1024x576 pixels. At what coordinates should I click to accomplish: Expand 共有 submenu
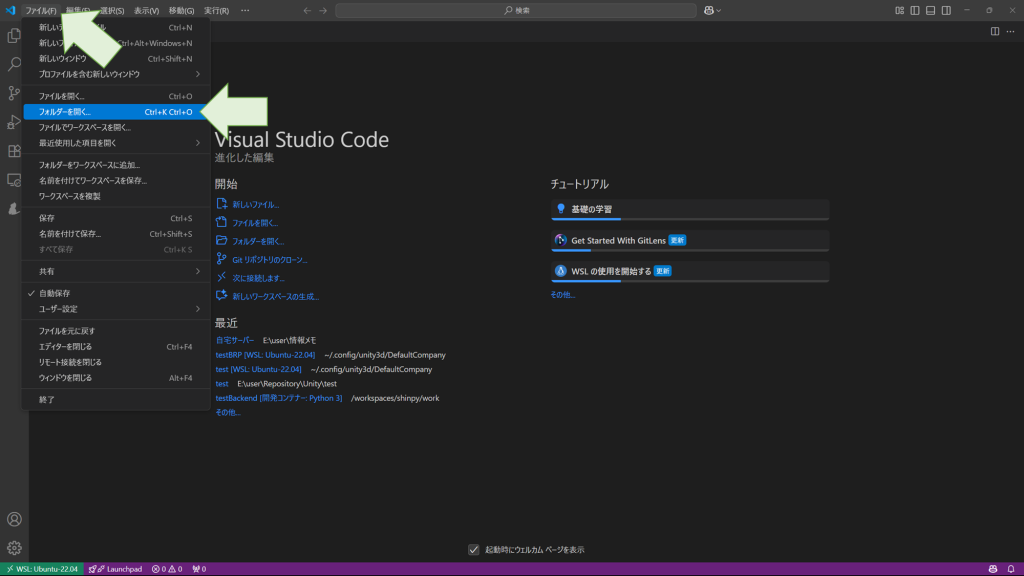tap(116, 271)
